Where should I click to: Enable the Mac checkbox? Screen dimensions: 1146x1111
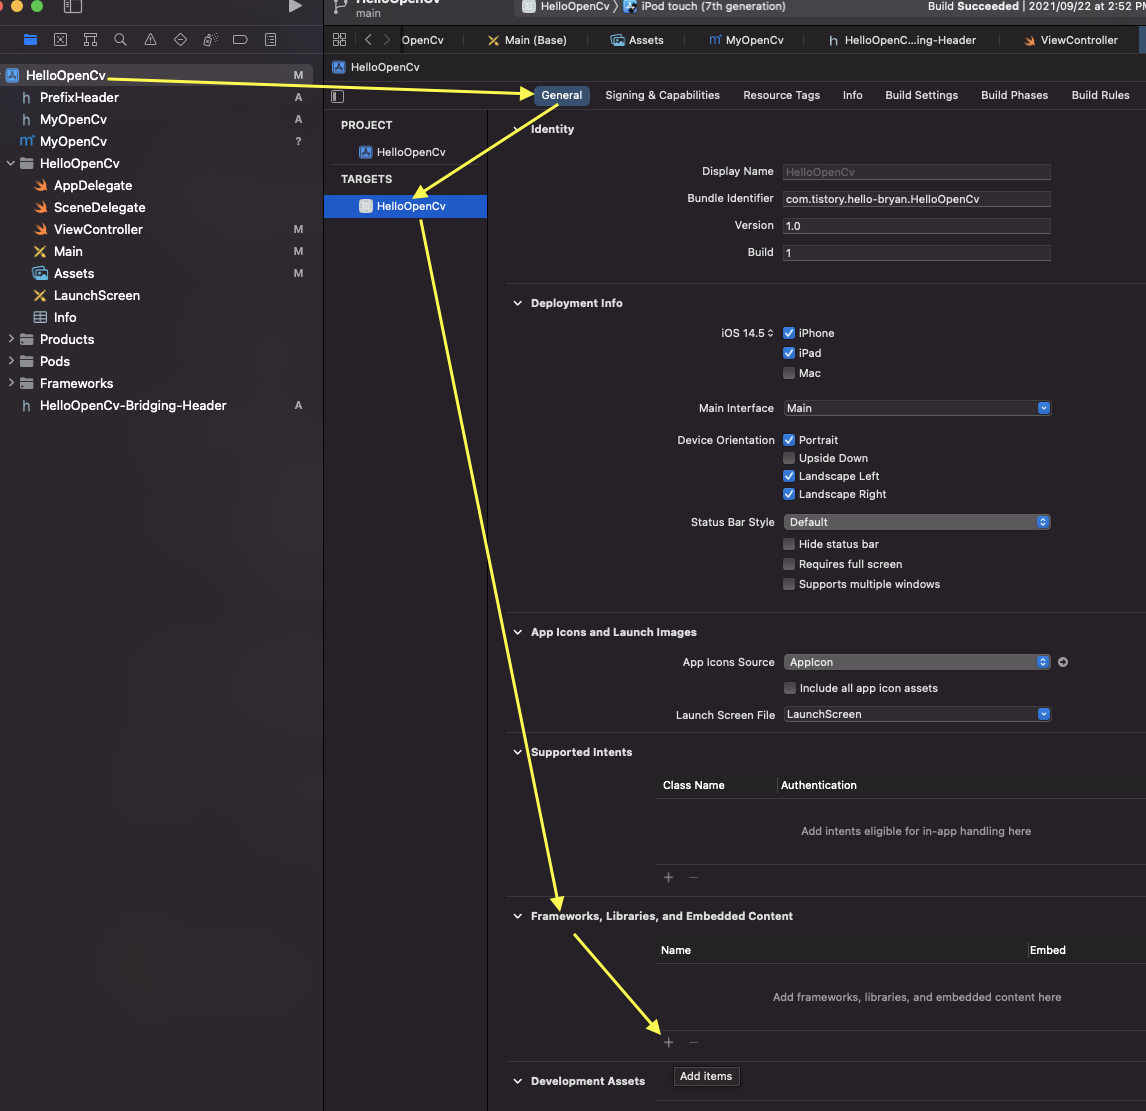(789, 373)
